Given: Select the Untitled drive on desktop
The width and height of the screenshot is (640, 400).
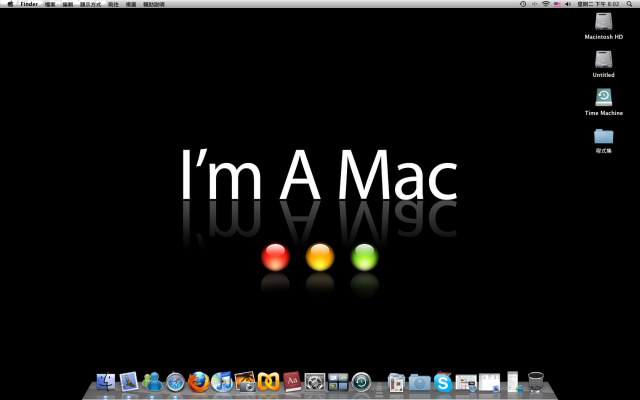Looking at the screenshot, I should pos(604,64).
